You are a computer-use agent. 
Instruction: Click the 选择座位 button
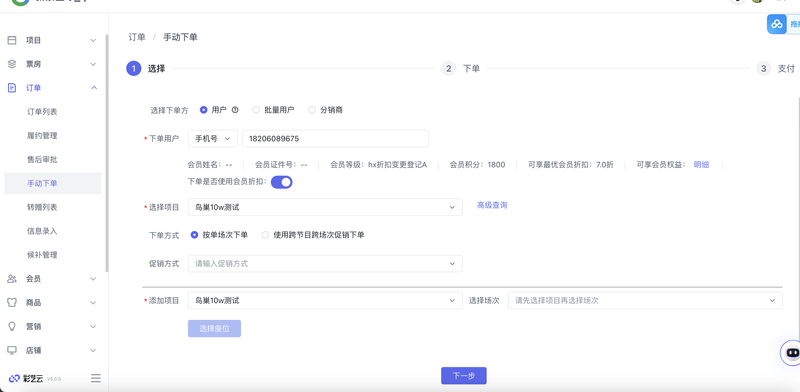click(214, 329)
